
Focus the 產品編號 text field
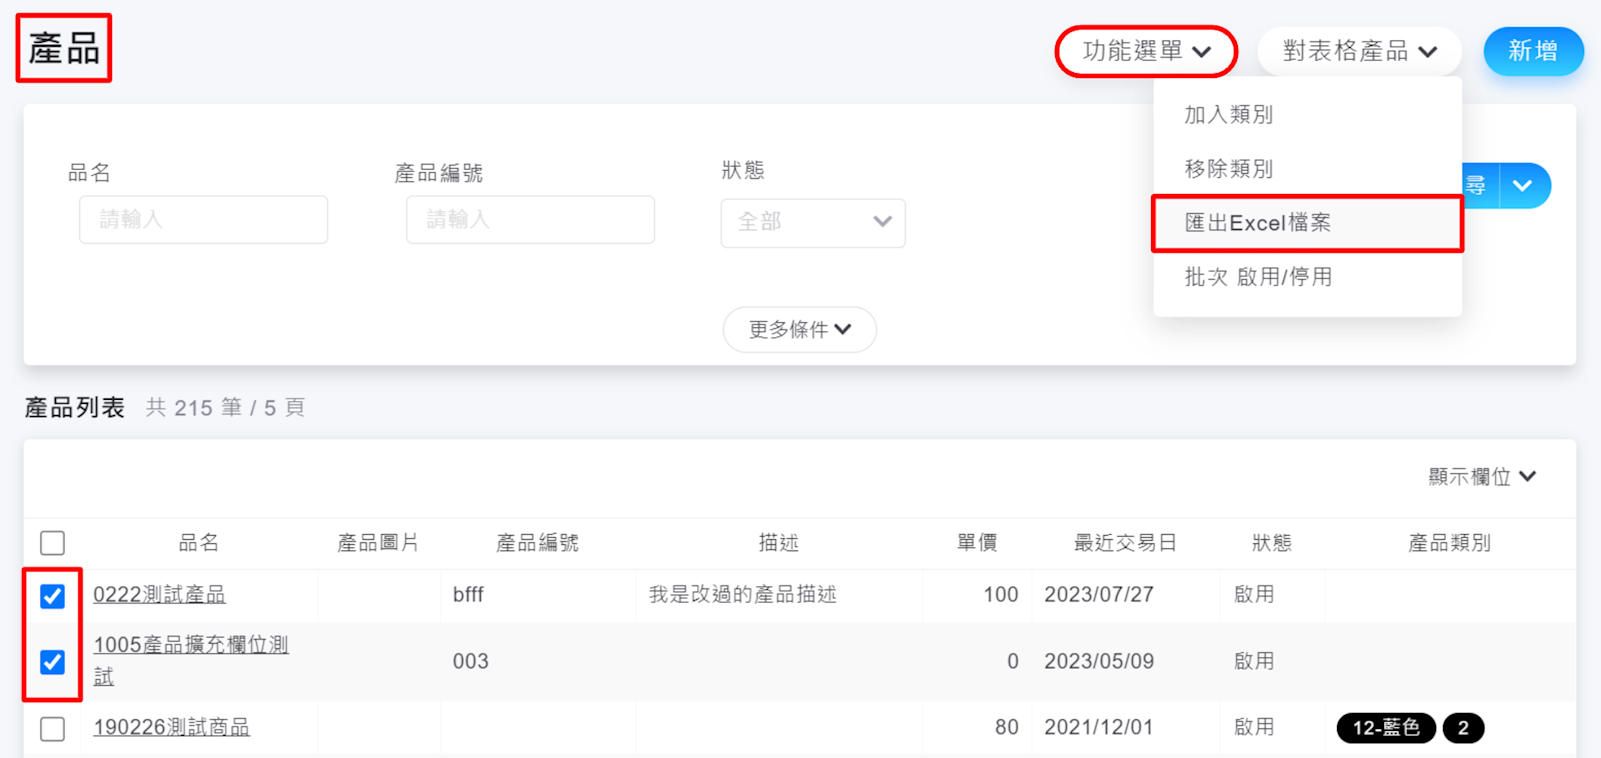530,220
